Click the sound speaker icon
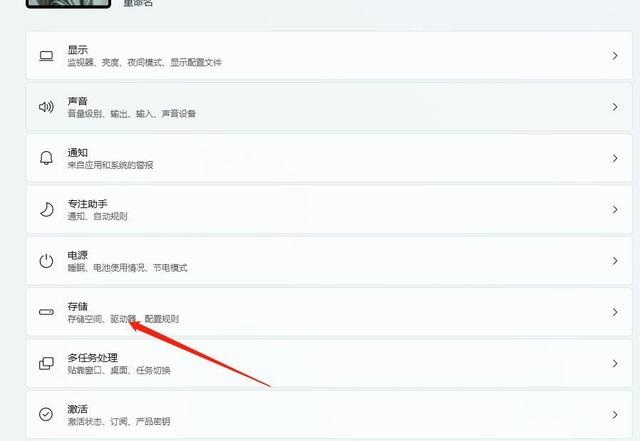This screenshot has width=640, height=441. tap(46, 107)
